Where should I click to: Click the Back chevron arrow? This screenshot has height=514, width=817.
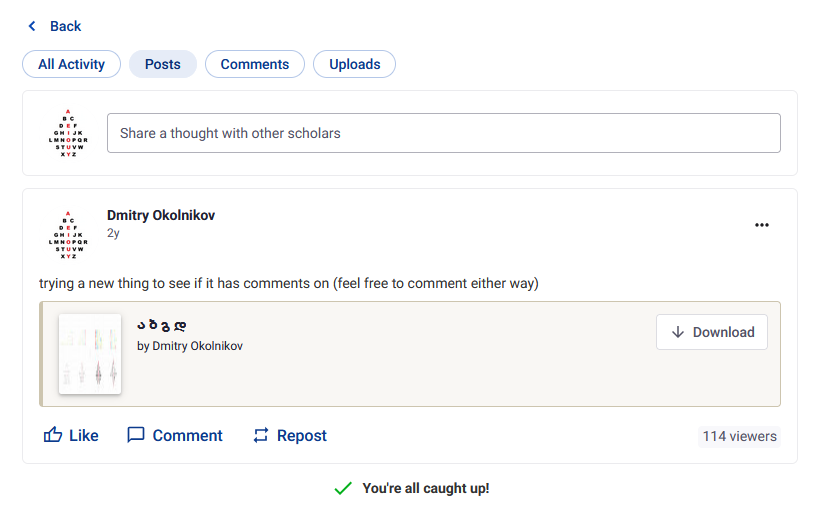(x=32, y=26)
